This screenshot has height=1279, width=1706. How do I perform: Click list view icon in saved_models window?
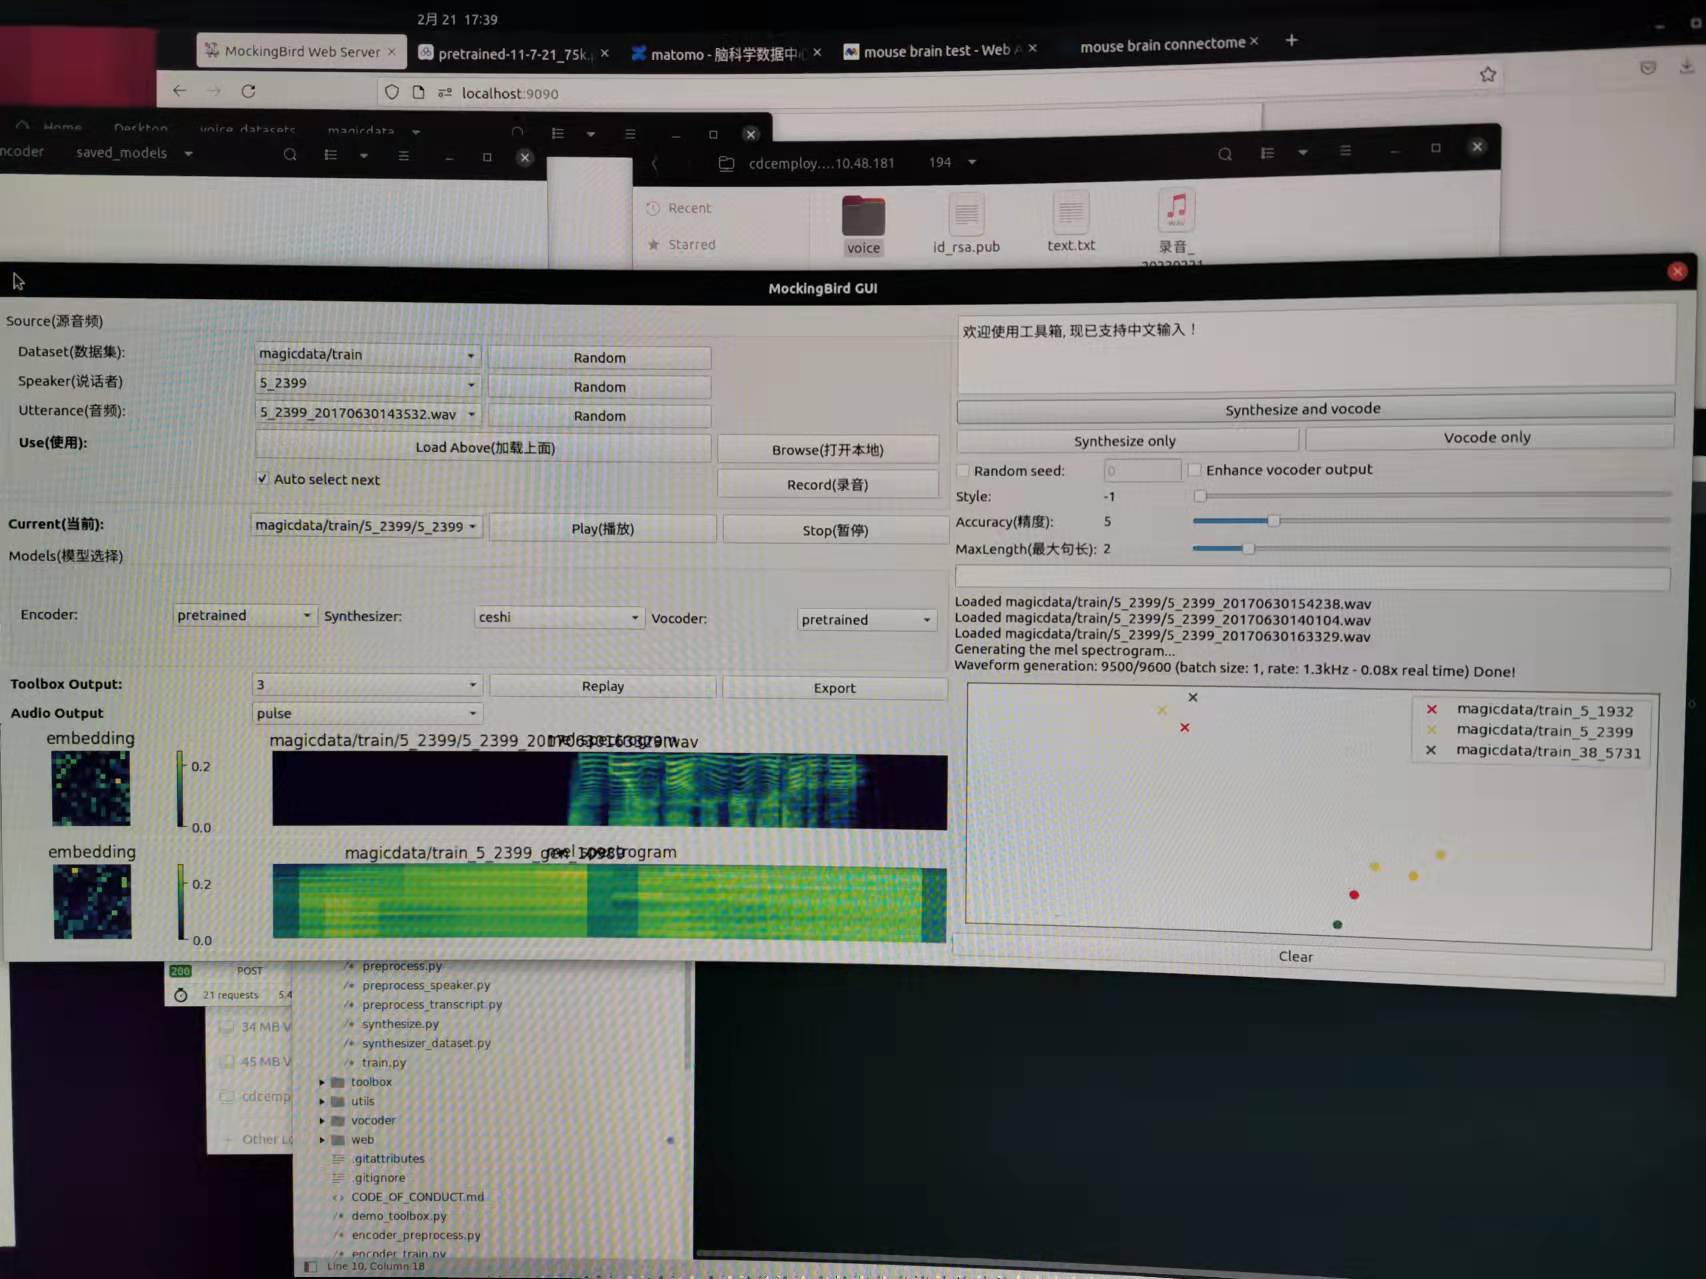click(330, 155)
